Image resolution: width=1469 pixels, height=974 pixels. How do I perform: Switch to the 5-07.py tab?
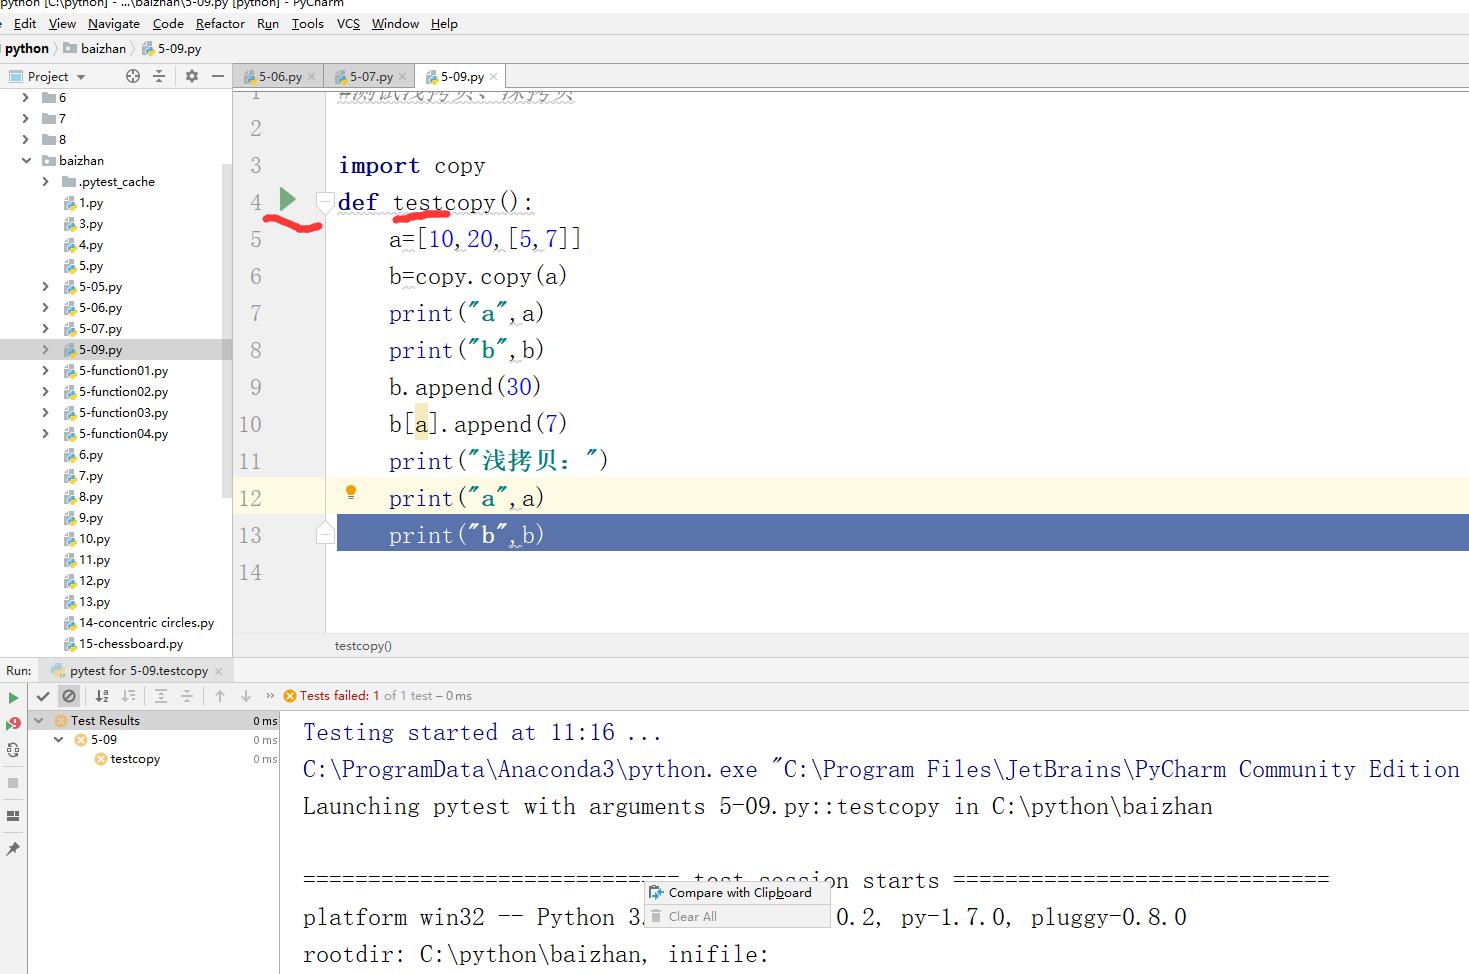pyautogui.click(x=370, y=76)
